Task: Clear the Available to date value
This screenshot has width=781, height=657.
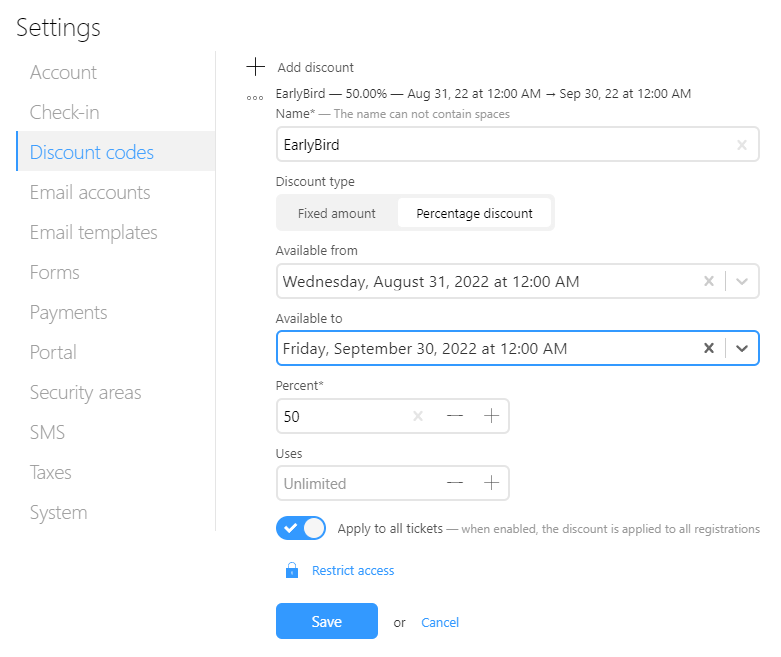Action: [709, 349]
